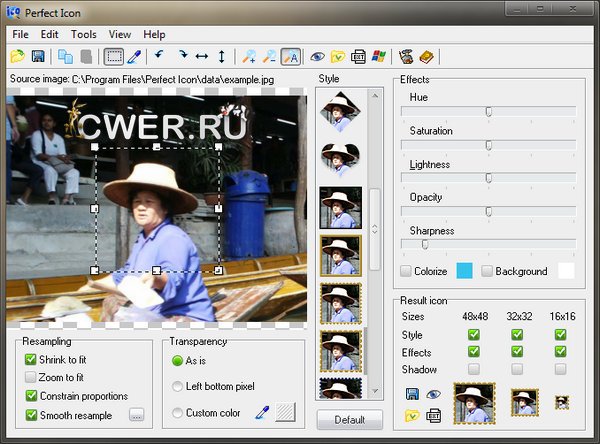
Task: Select the Custom color transparency option
Action: 178,412
